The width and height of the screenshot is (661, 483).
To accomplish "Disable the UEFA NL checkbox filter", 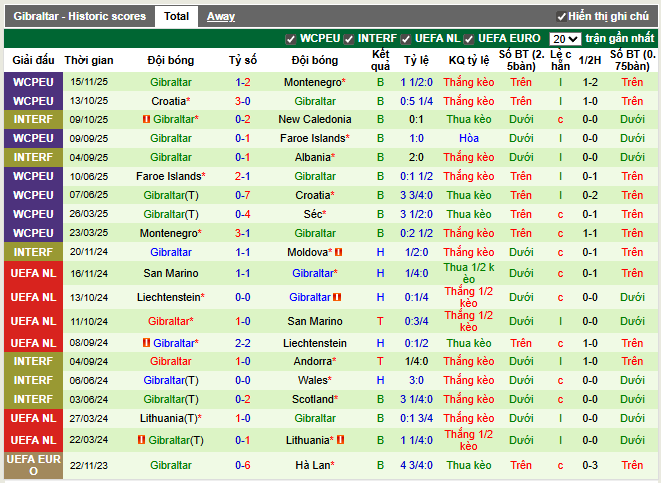I will point(408,39).
